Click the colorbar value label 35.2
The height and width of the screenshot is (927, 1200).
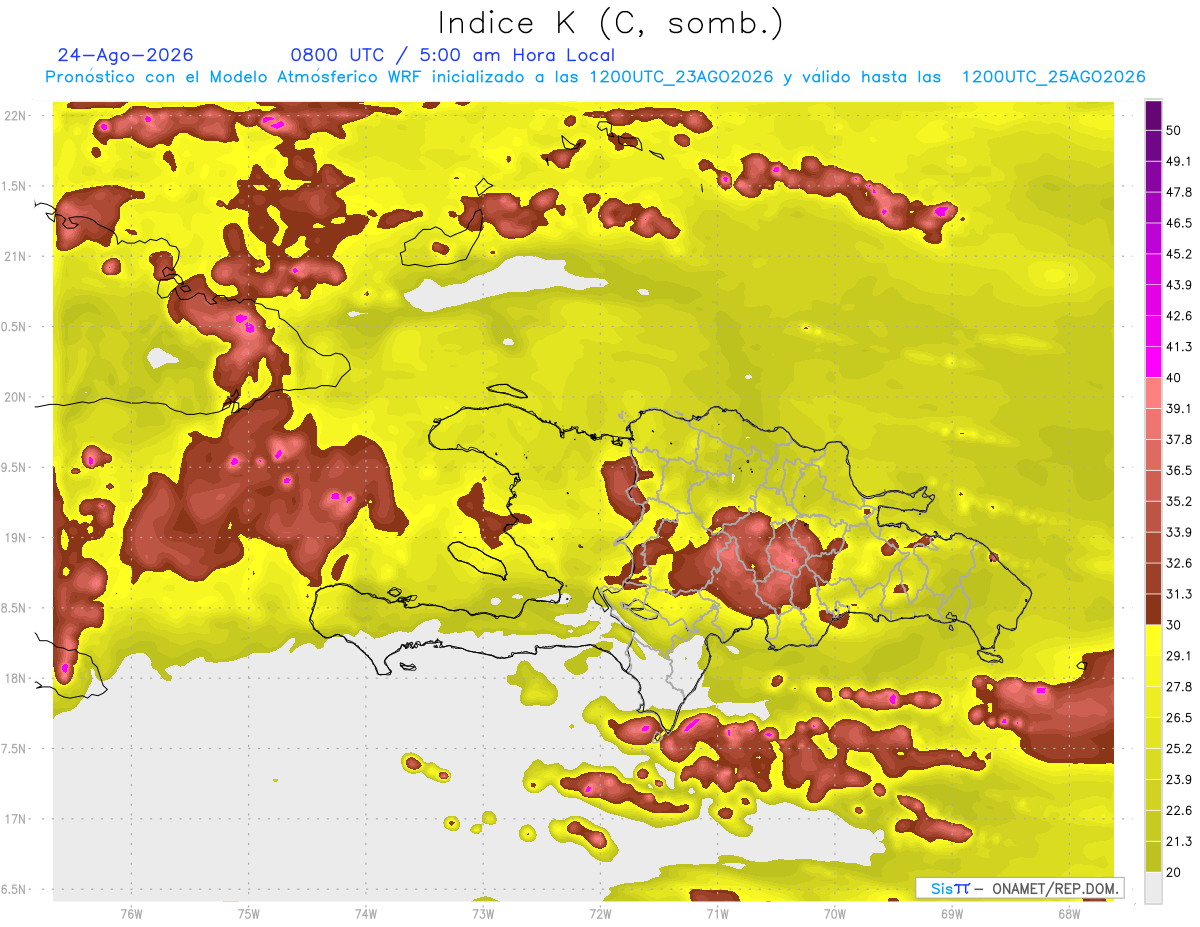point(1179,501)
